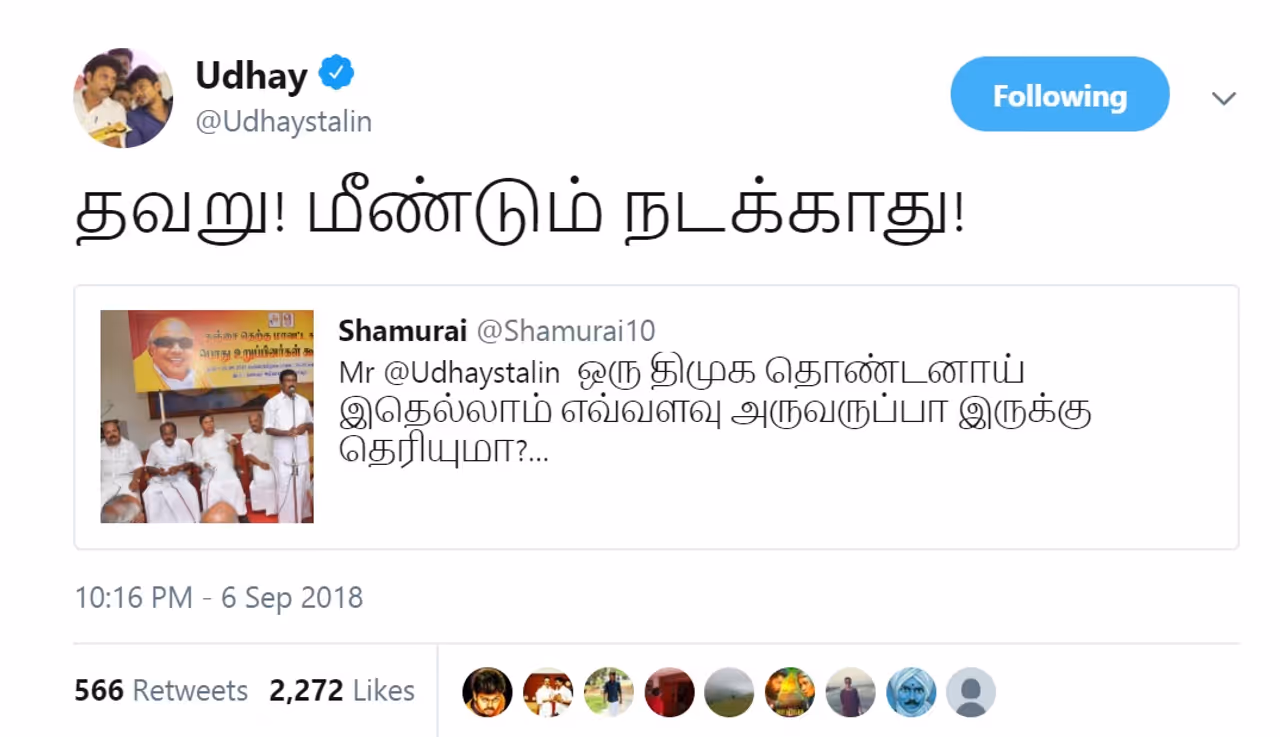
Task: Open the blue verified badge beside Udhay
Action: coord(337,74)
